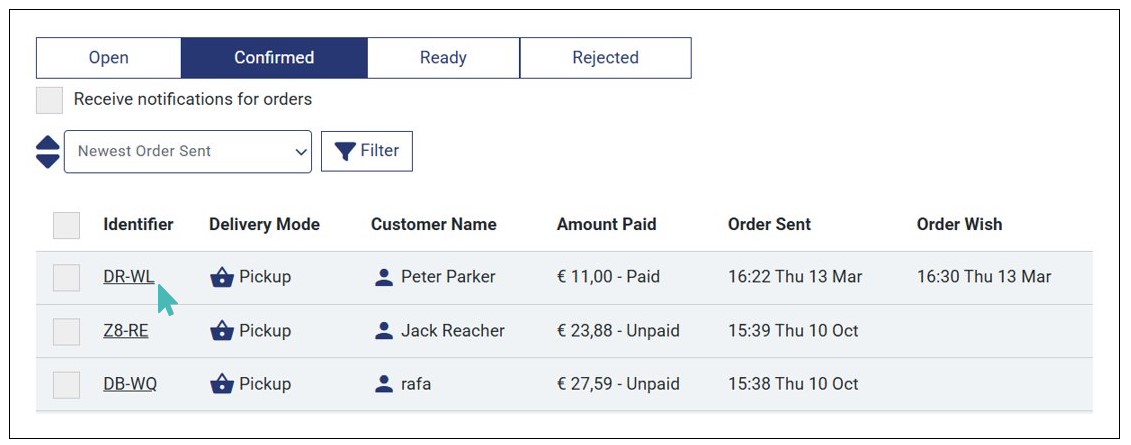Open the Newest Order Sent sort dropdown
Screen dimensions: 1131x445
[188, 152]
